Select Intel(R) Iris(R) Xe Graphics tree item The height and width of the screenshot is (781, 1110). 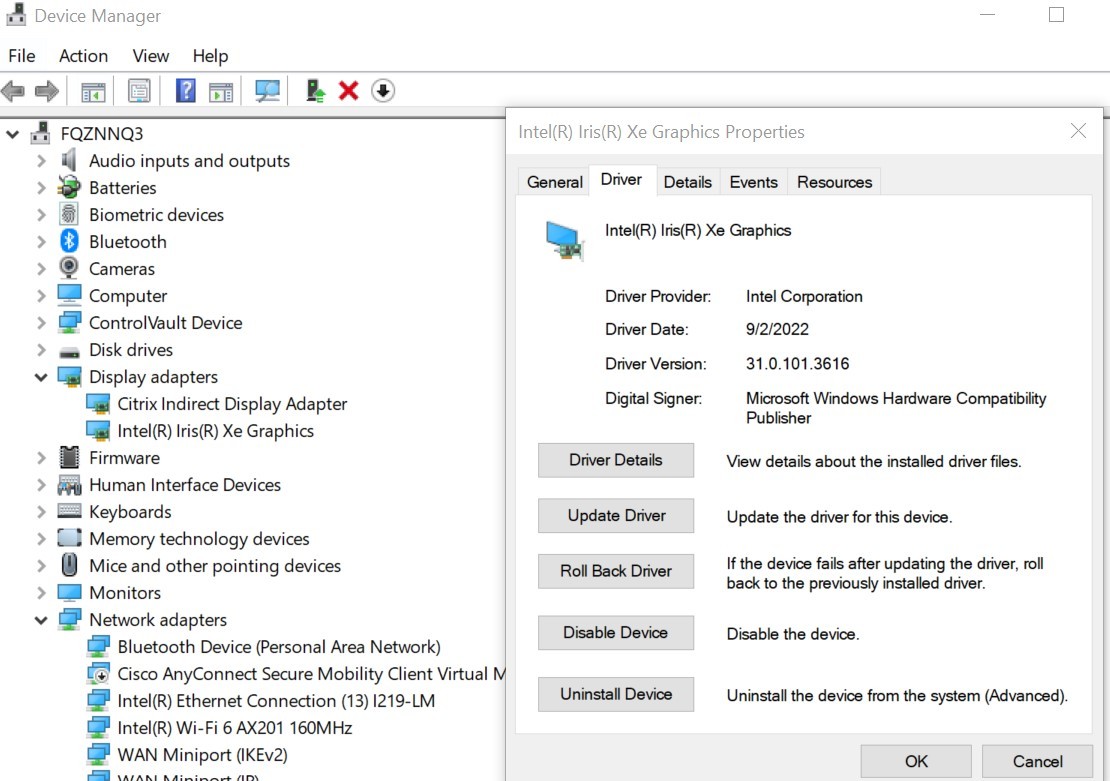pyautogui.click(x=215, y=431)
